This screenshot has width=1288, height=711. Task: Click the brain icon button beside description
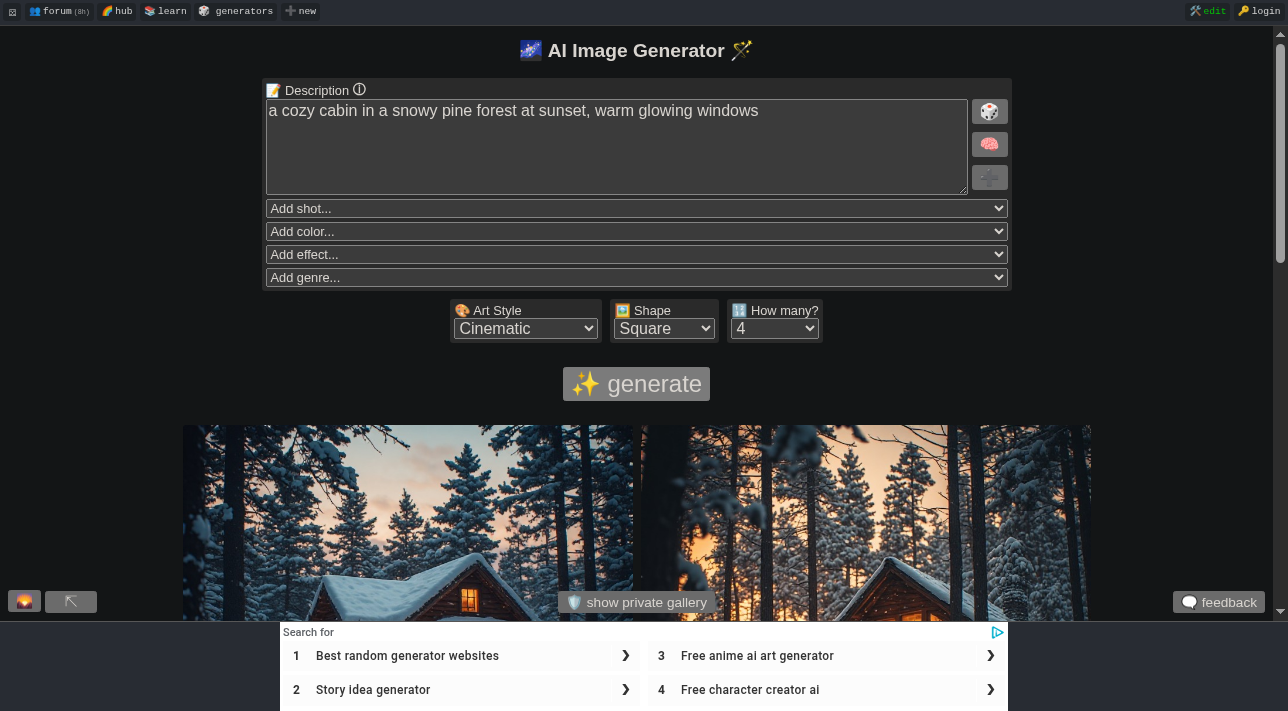[x=989, y=144]
